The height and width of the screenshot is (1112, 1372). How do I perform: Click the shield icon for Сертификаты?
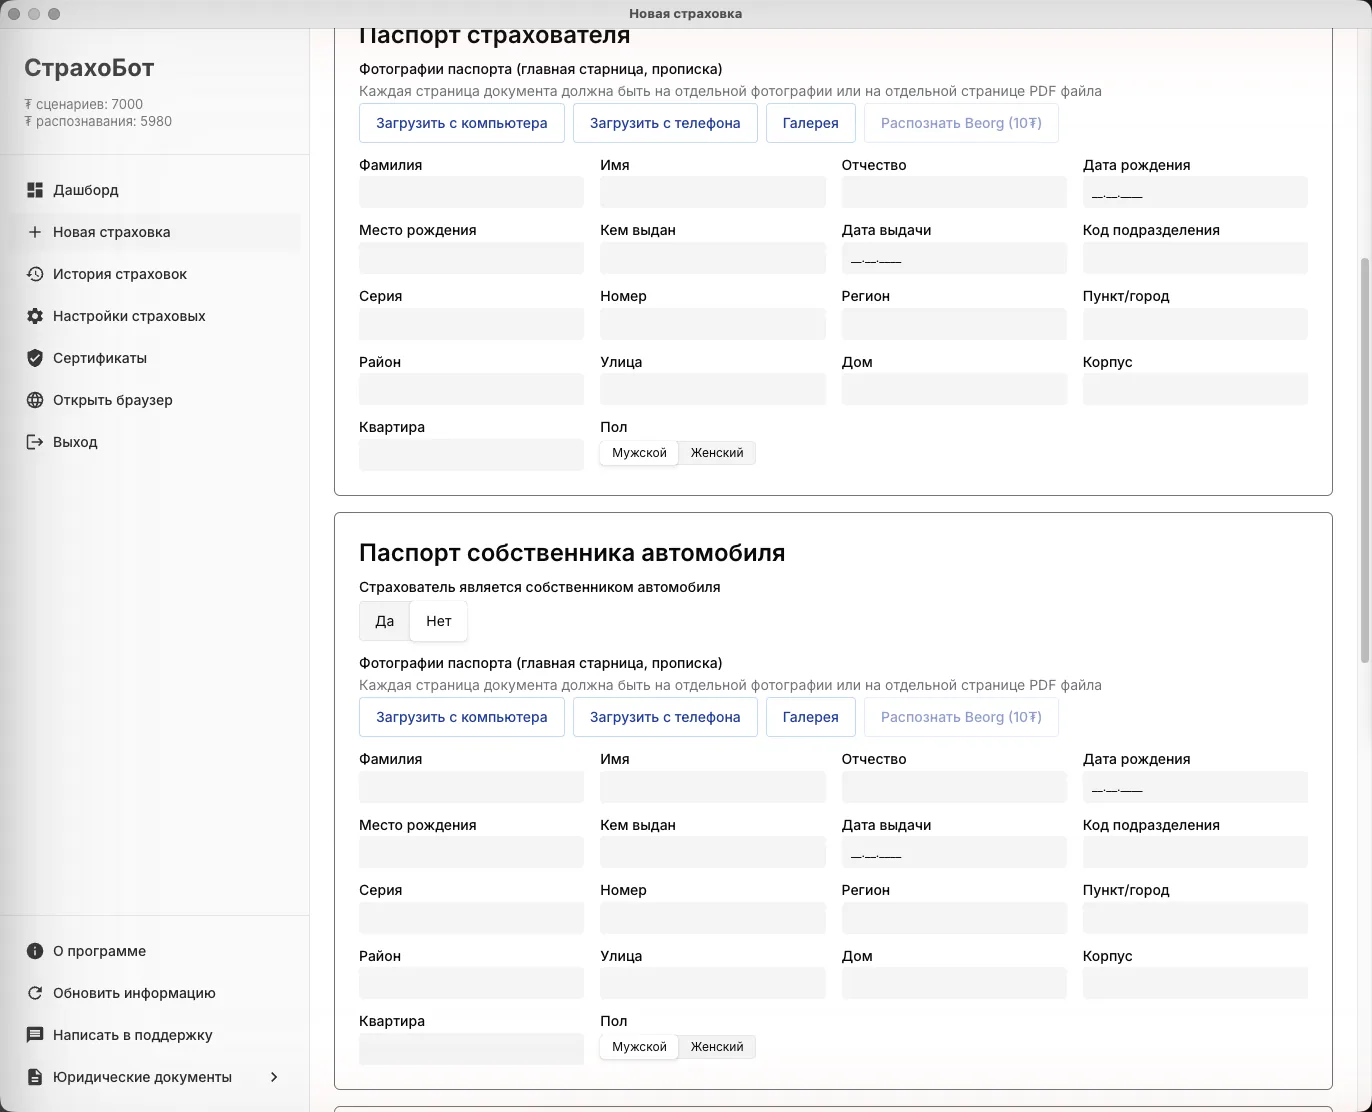pos(35,358)
